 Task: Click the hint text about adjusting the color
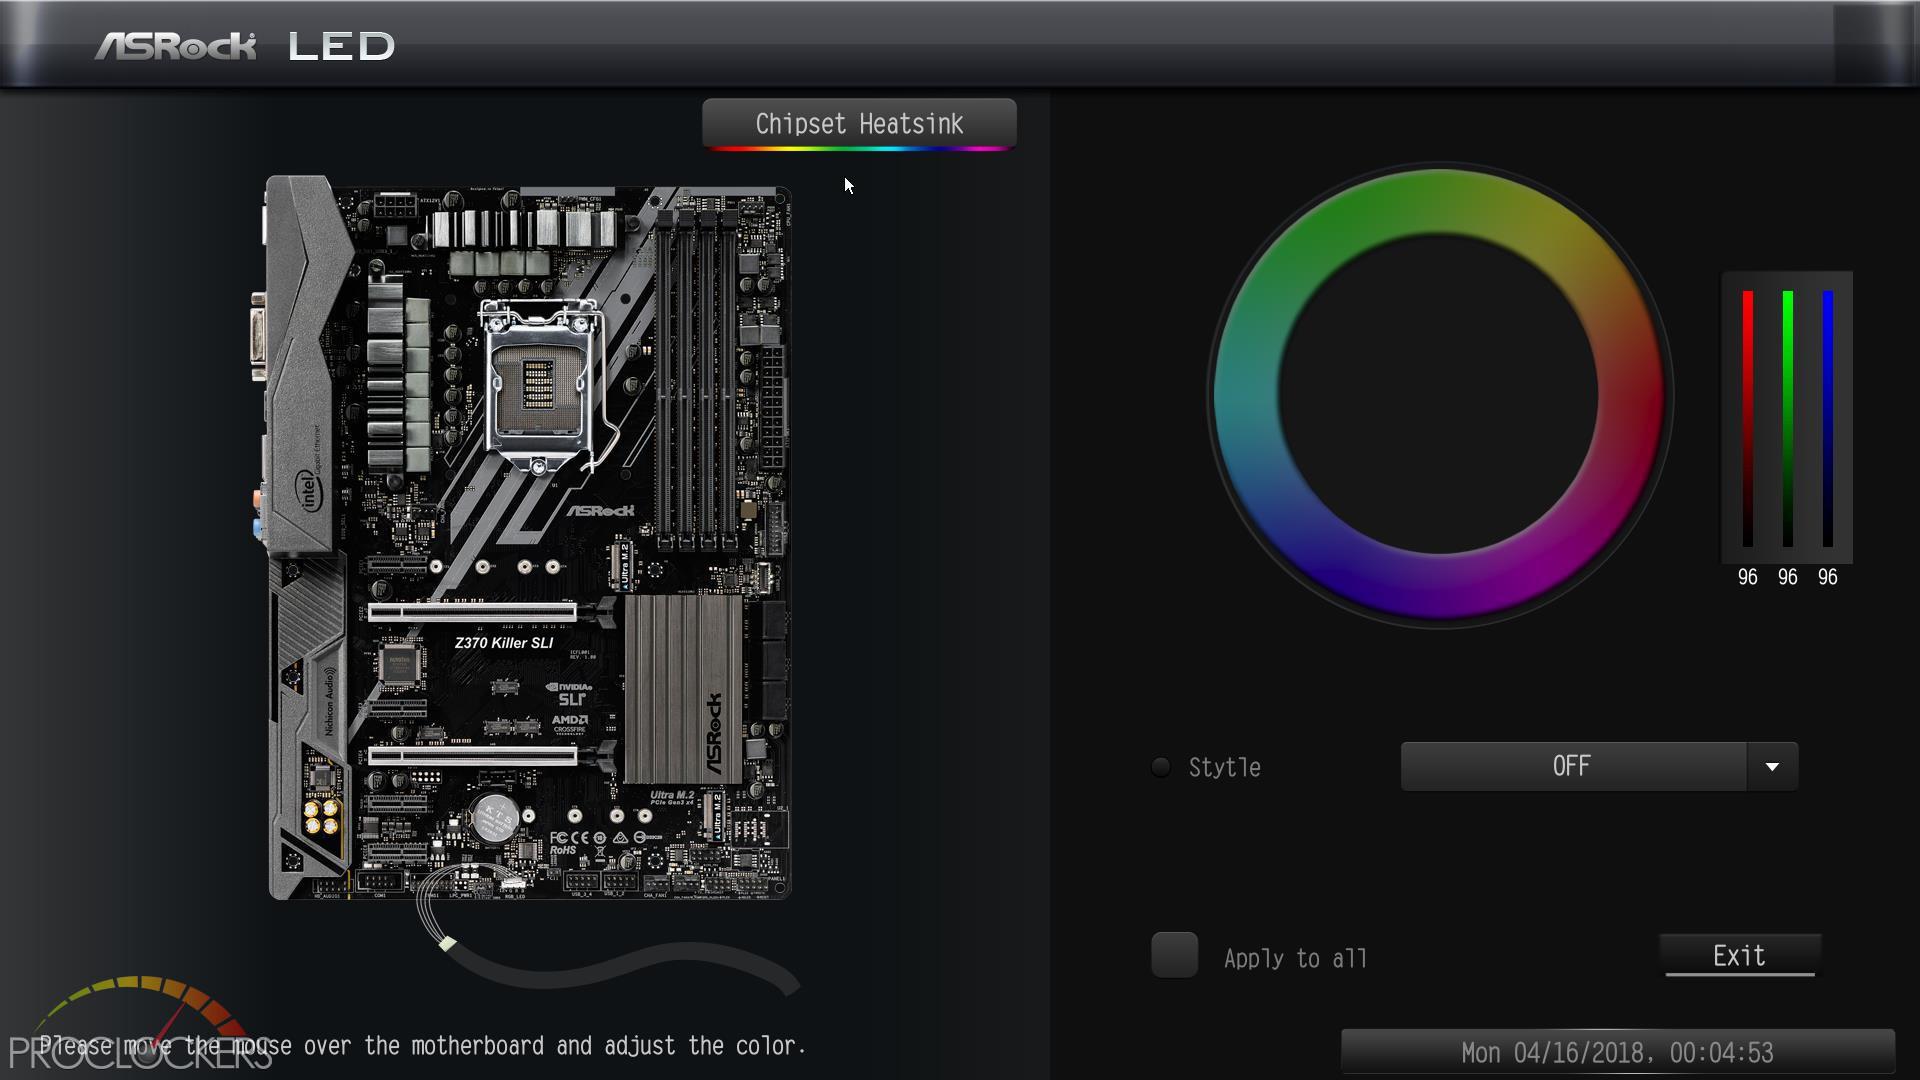[423, 1046]
